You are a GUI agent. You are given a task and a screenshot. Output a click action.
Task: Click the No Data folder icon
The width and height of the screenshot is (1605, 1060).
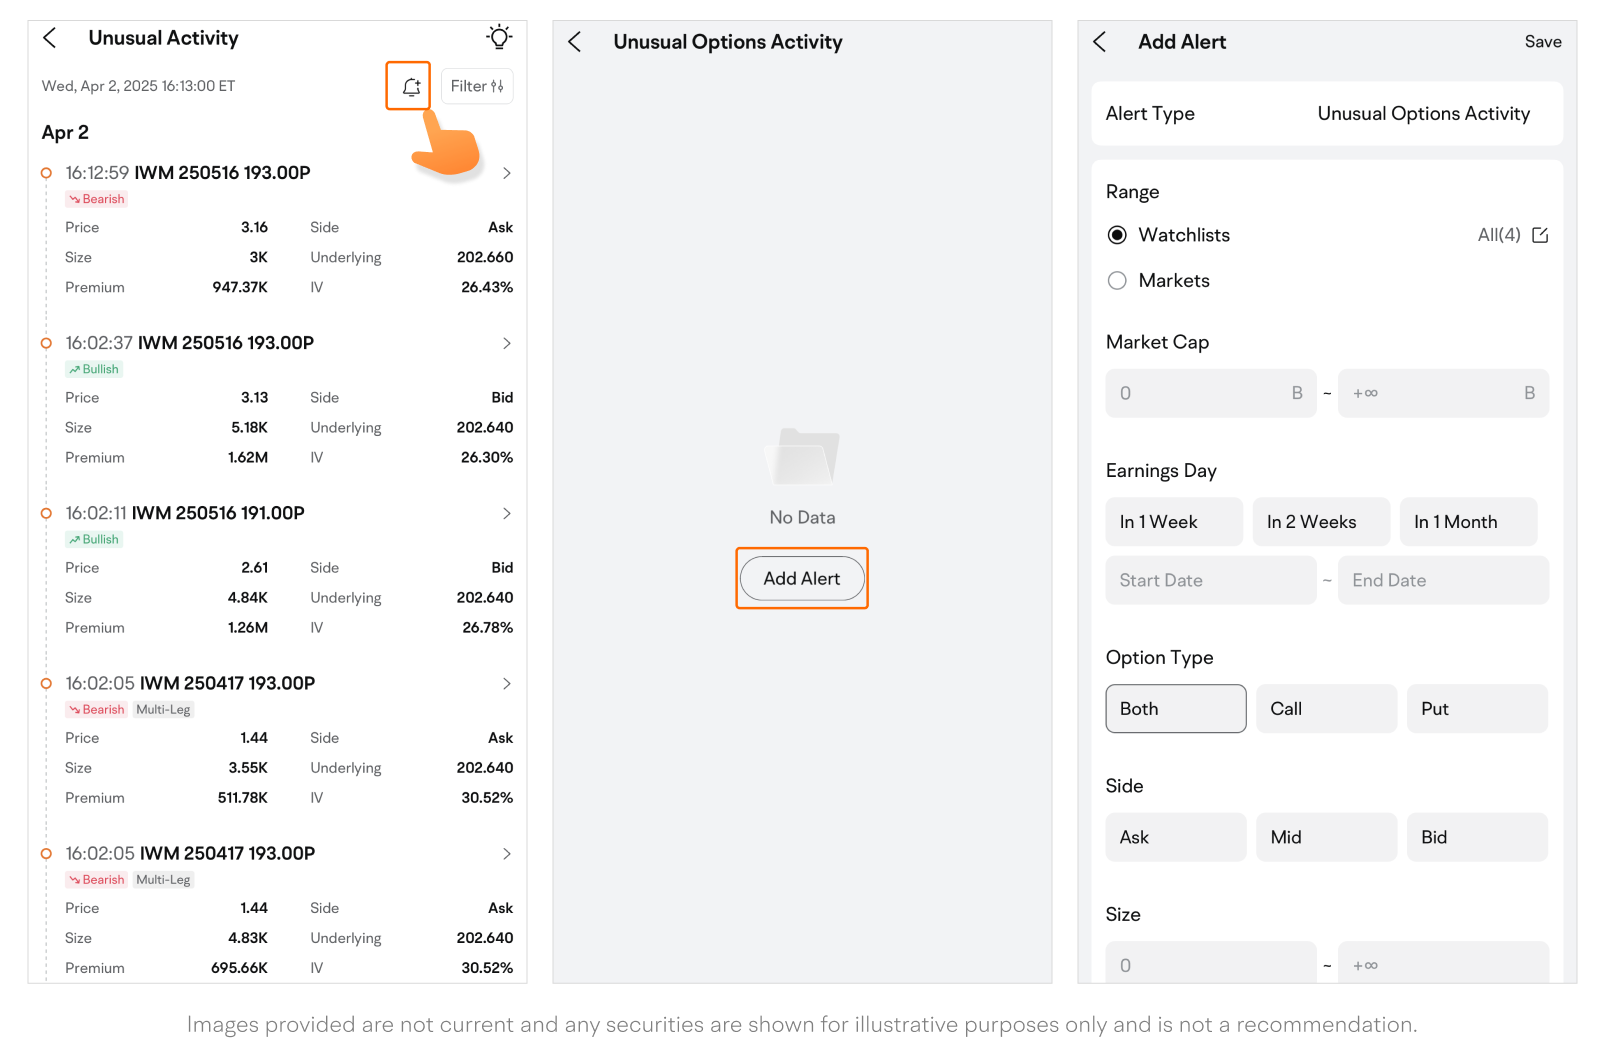coord(802,457)
